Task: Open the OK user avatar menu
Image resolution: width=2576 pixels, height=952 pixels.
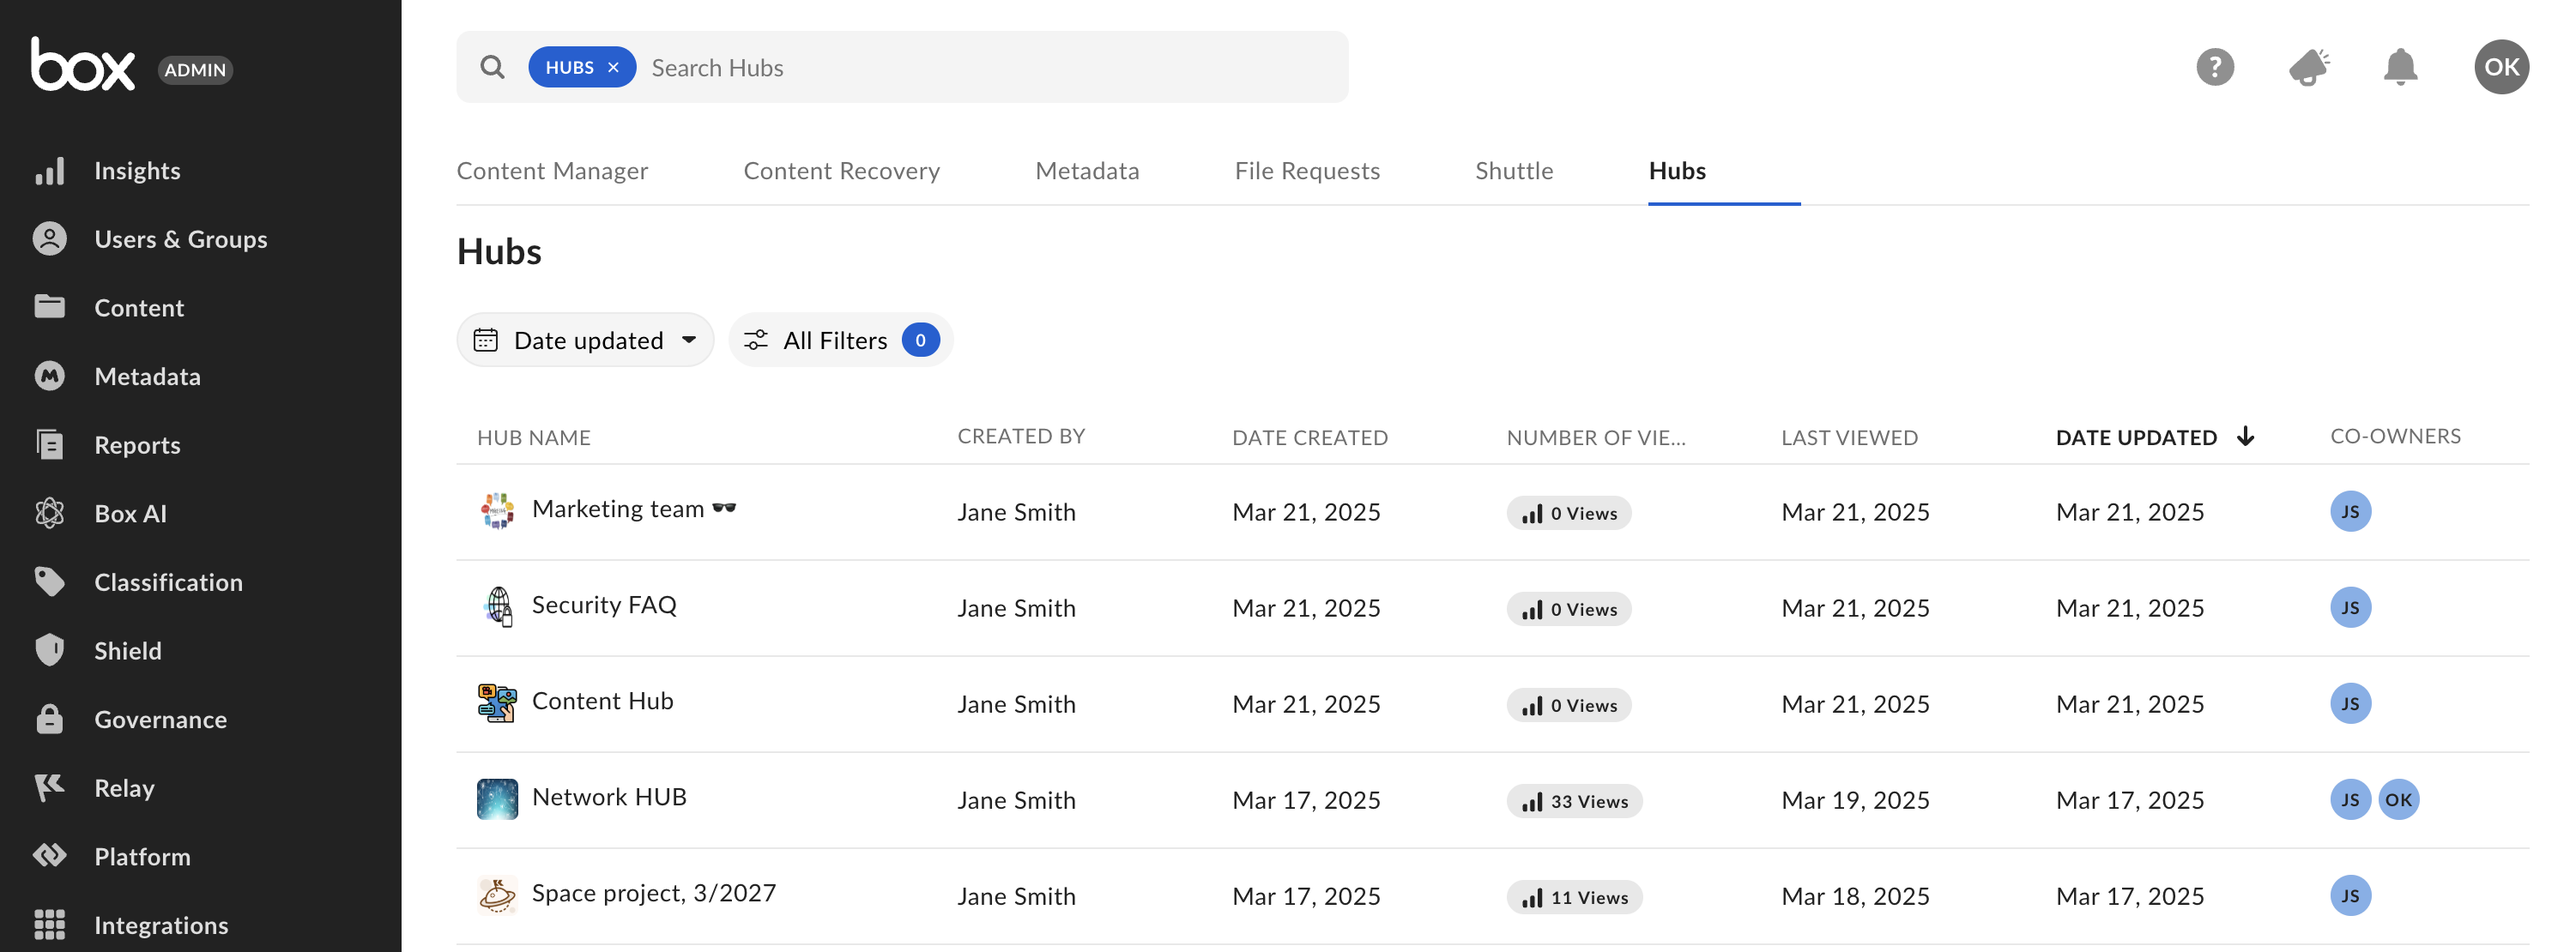Action: click(x=2501, y=67)
